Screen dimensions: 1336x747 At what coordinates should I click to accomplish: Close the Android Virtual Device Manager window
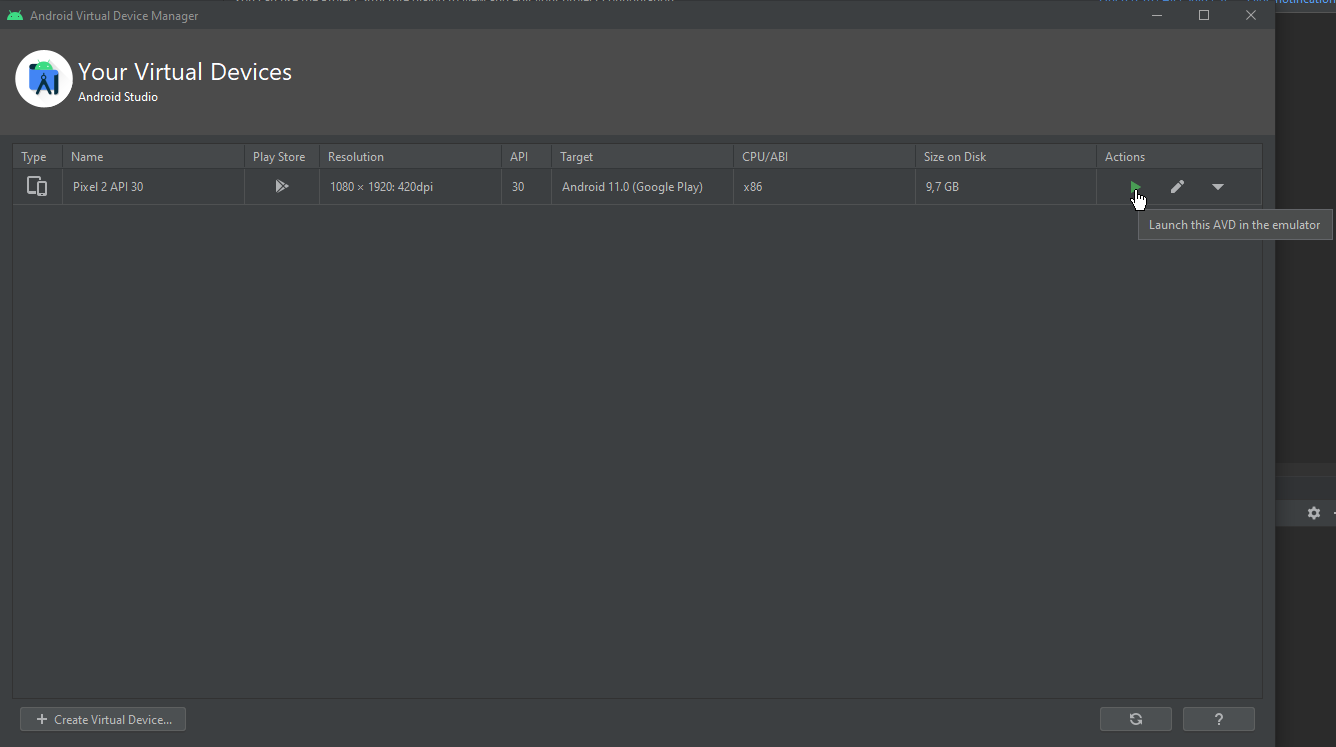pyautogui.click(x=1251, y=15)
